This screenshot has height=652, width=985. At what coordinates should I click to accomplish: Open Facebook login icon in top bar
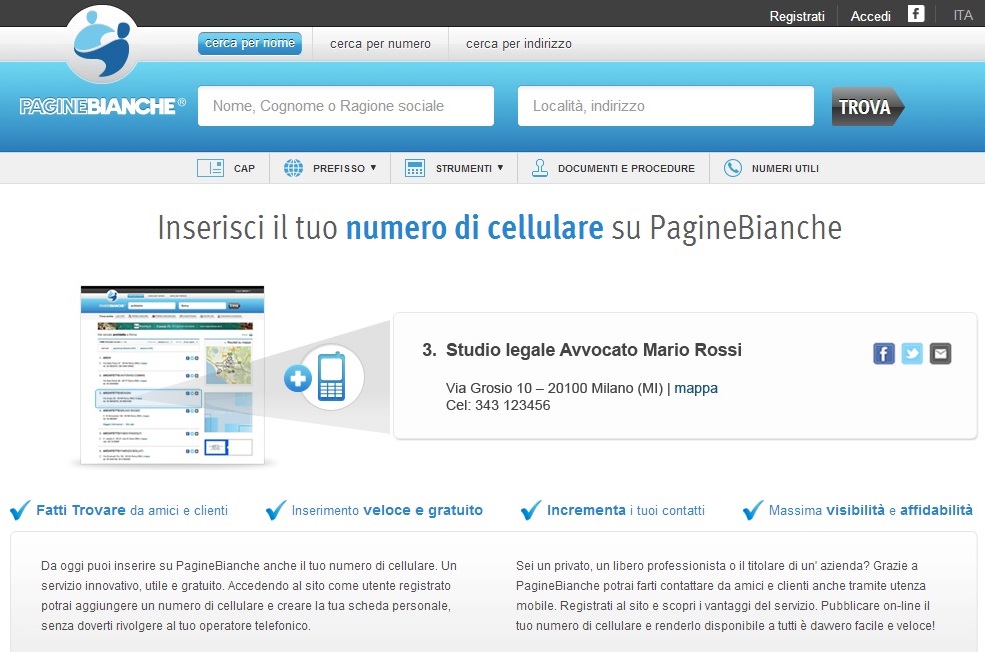pyautogui.click(x=916, y=14)
